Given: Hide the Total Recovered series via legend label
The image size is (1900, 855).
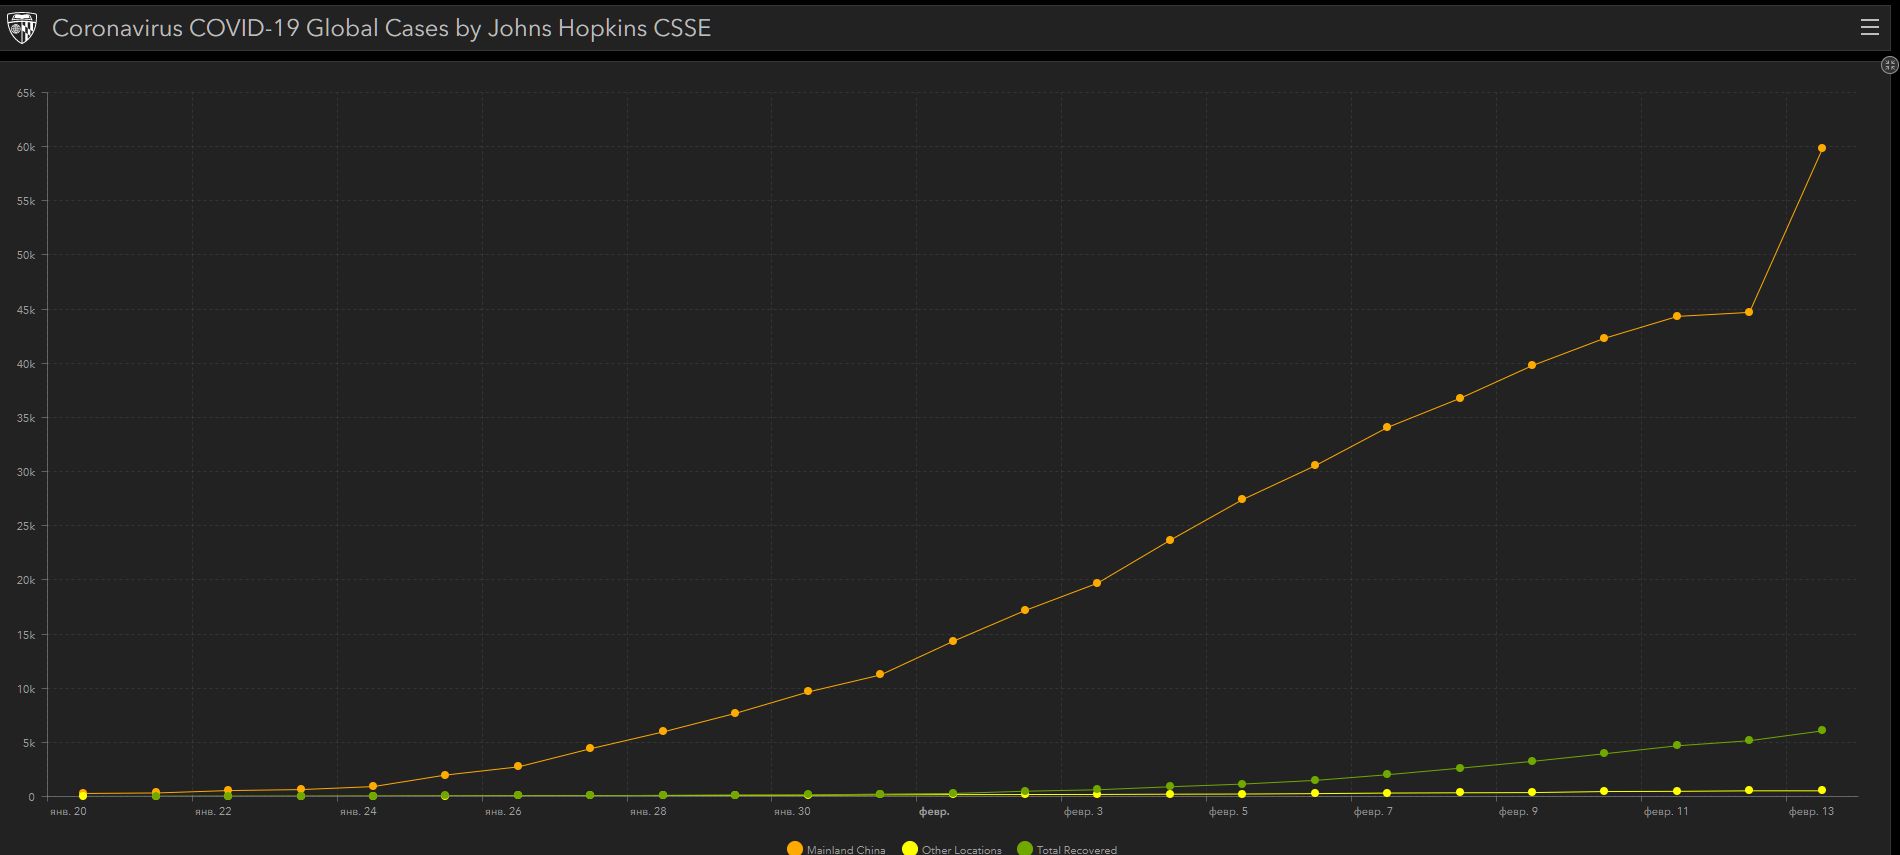Looking at the screenshot, I should point(1076,849).
